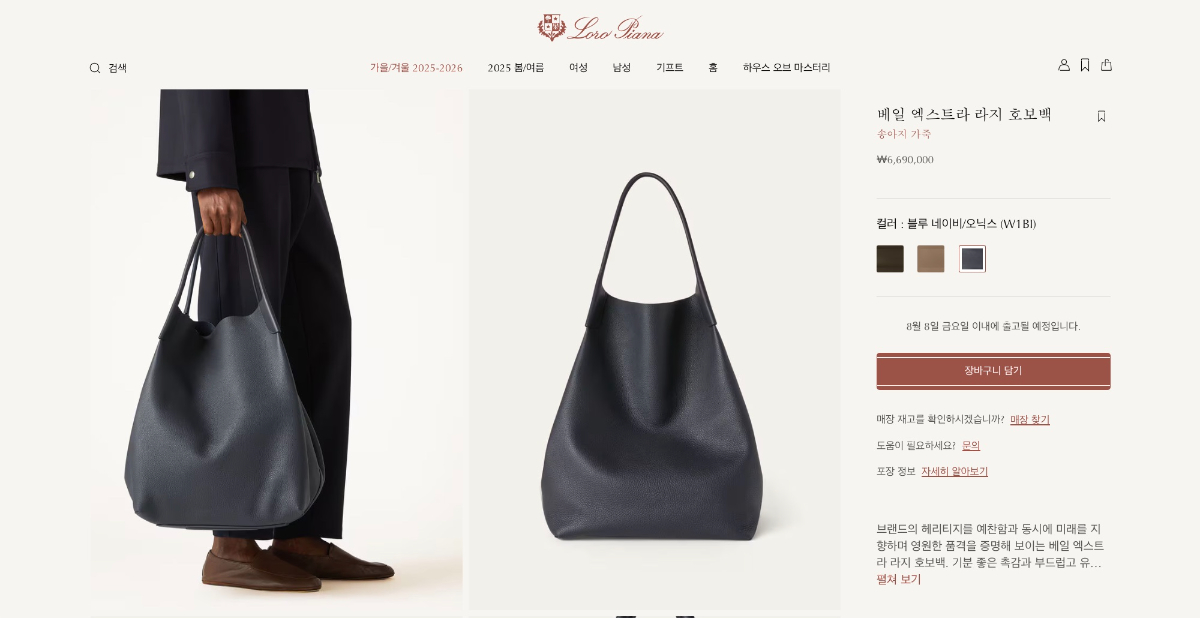Open the 남성 menu
The height and width of the screenshot is (618, 1200).
click(x=622, y=68)
